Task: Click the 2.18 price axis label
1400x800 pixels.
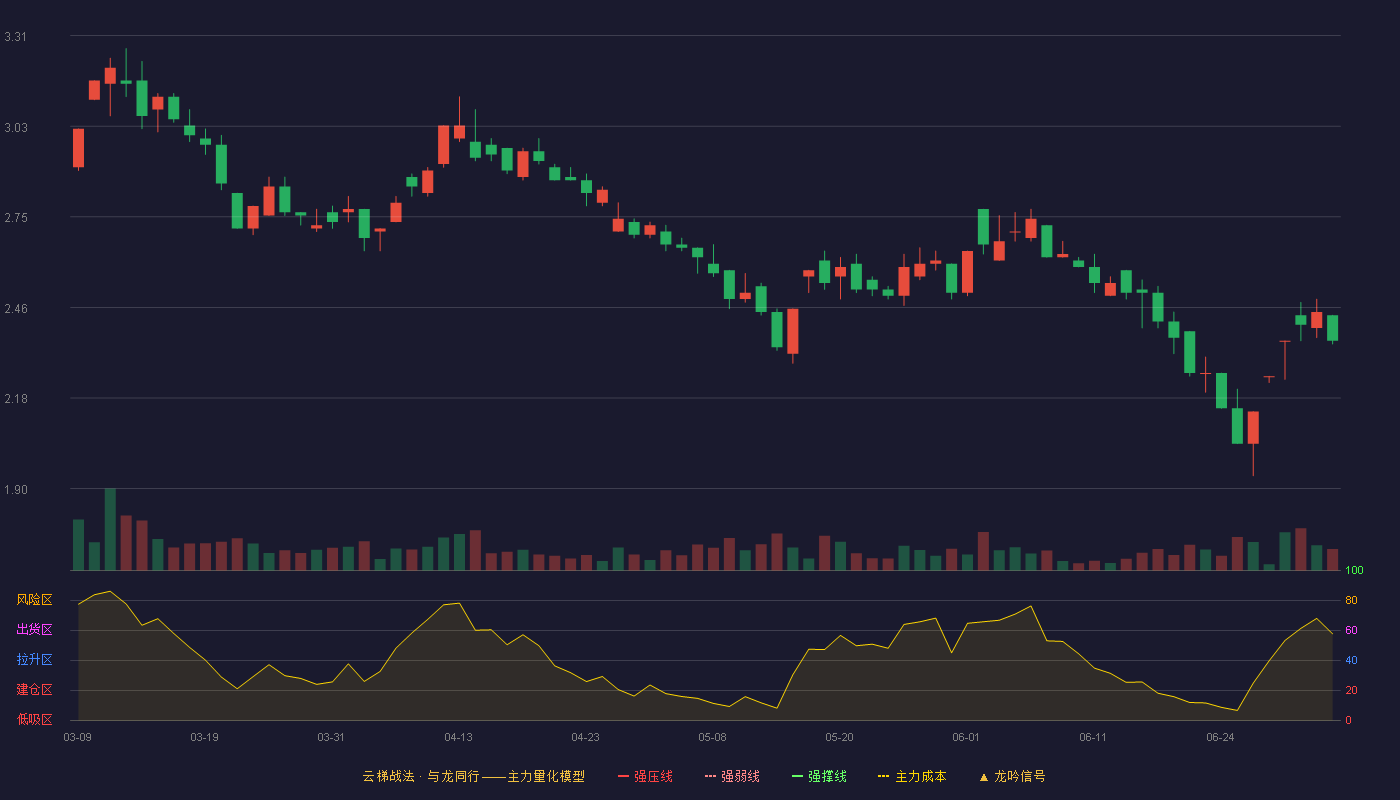Action: point(15,399)
